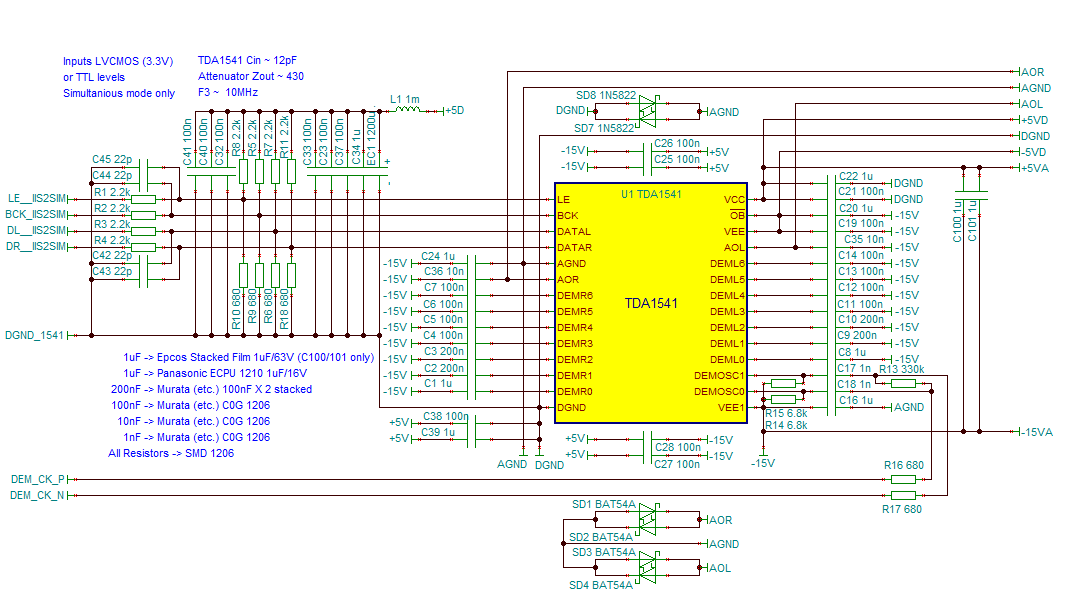Select resistor R10 680 symbol

tap(243, 275)
